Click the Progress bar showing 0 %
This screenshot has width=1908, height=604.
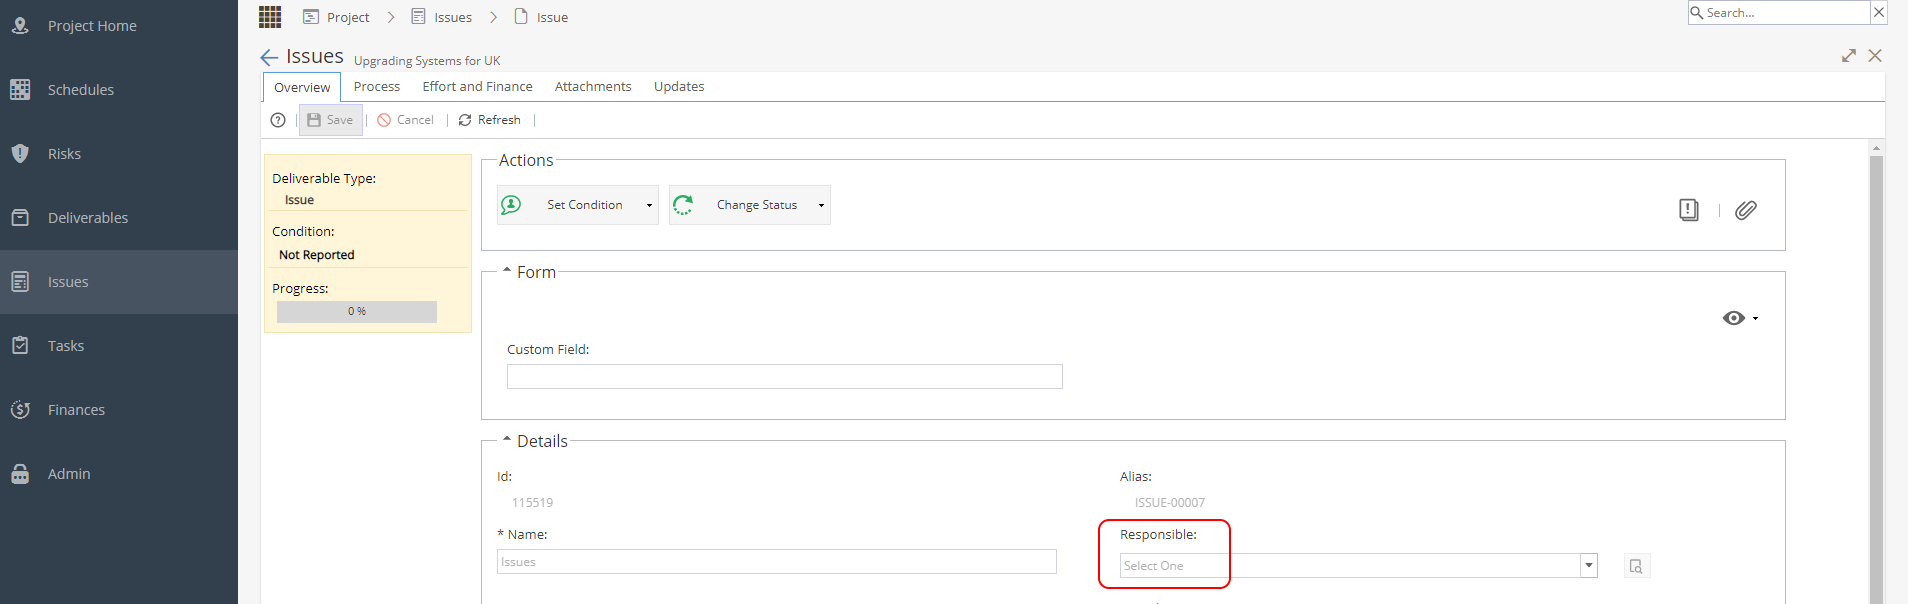pos(357,312)
